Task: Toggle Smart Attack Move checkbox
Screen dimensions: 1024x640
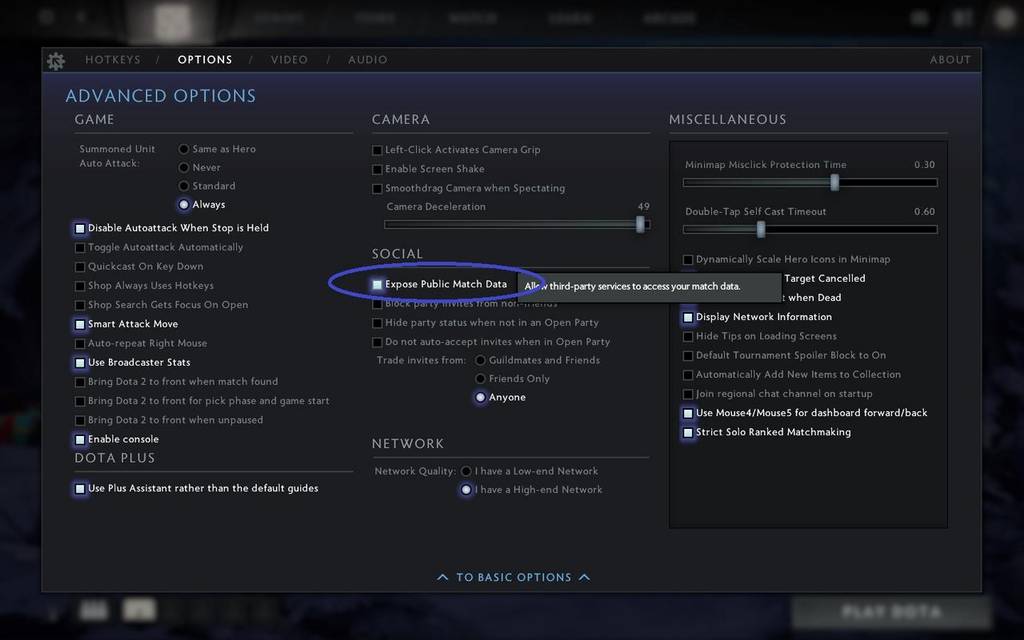Action: coord(80,324)
